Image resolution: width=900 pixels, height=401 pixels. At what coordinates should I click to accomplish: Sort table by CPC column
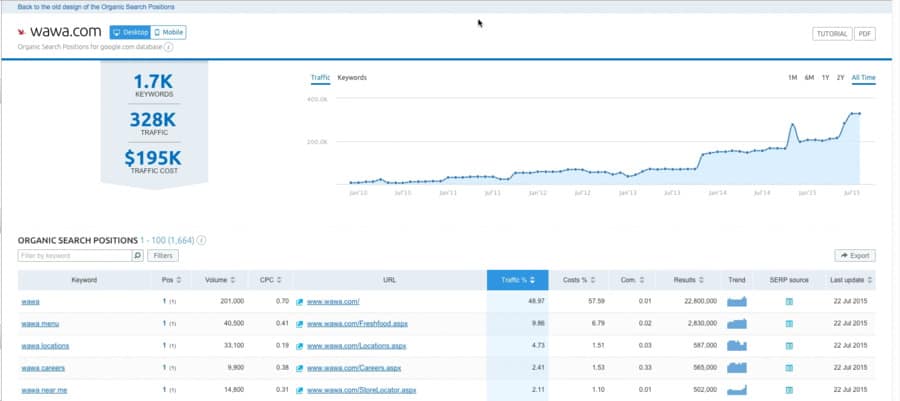(x=270, y=280)
